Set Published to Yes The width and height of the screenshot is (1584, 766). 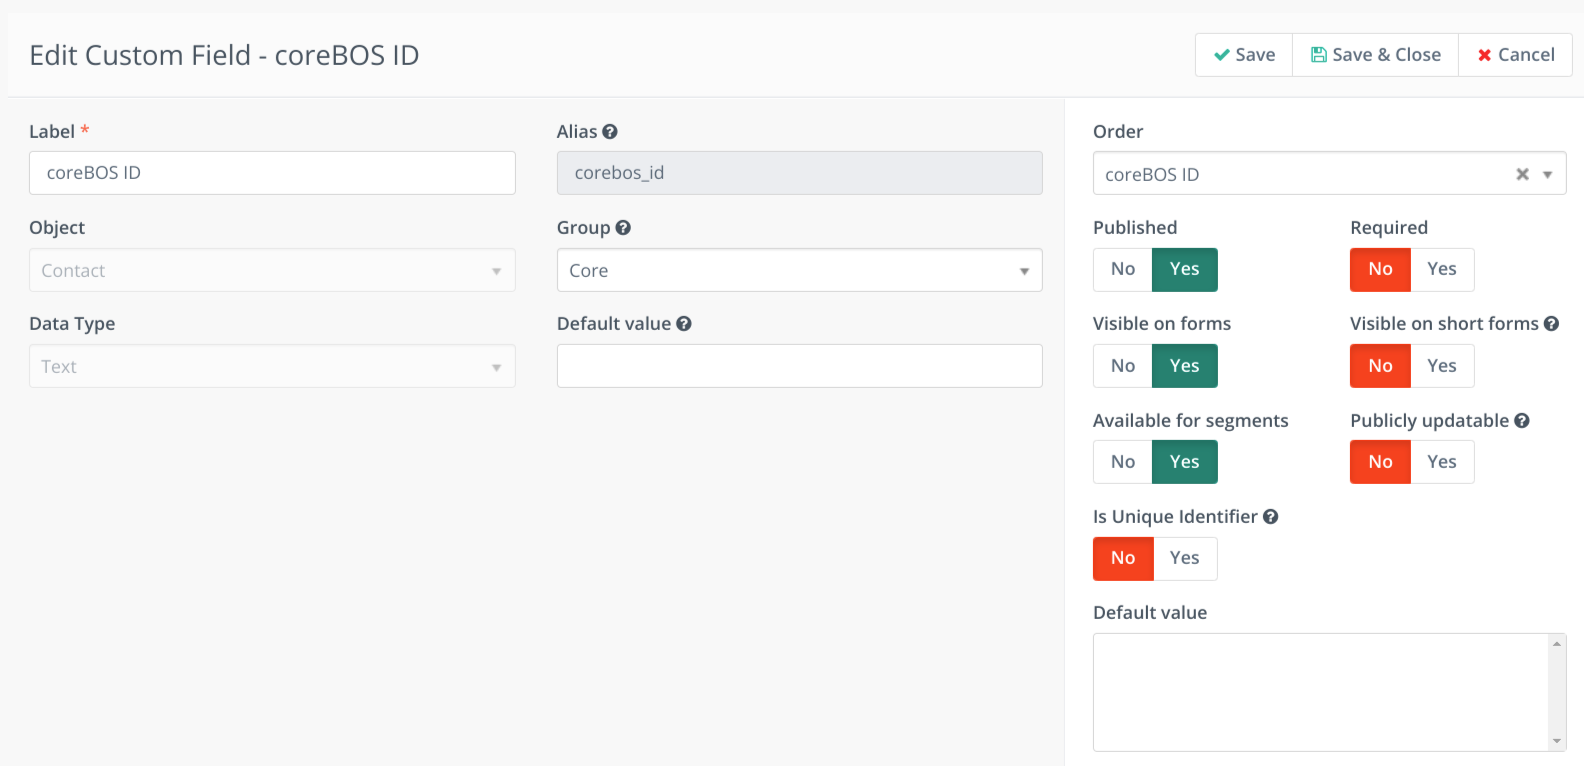pos(1185,269)
